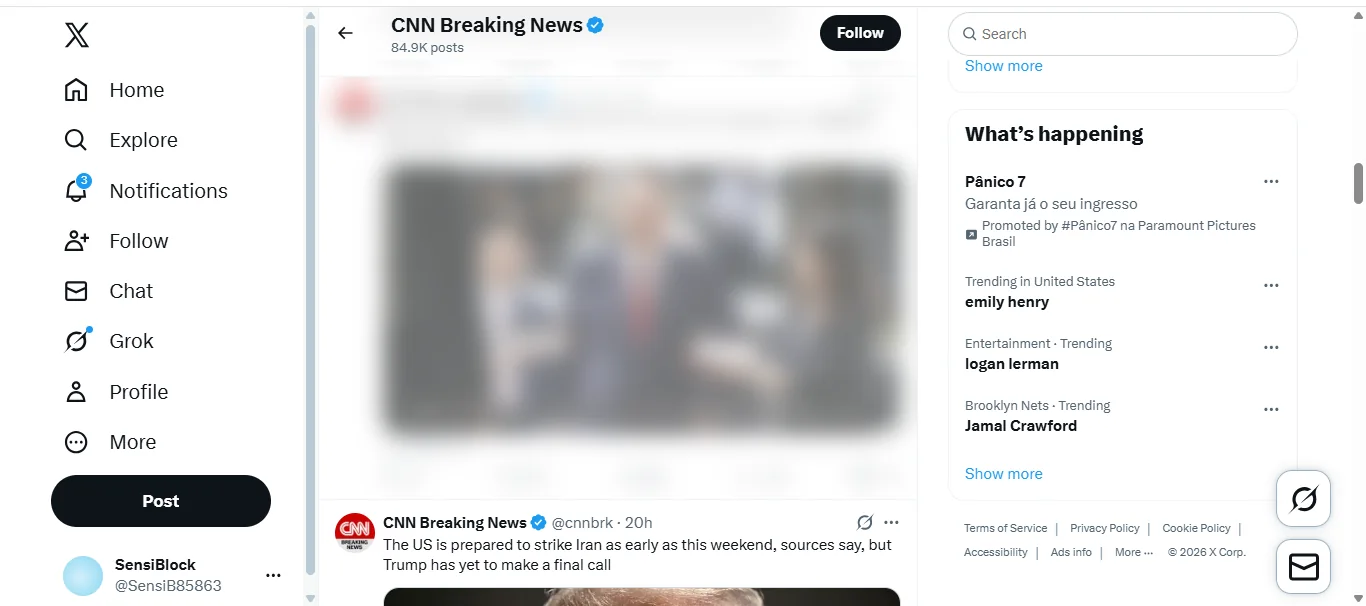Click the CNN Breaking News avatar
This screenshot has width=1366, height=606.
coord(355,532)
